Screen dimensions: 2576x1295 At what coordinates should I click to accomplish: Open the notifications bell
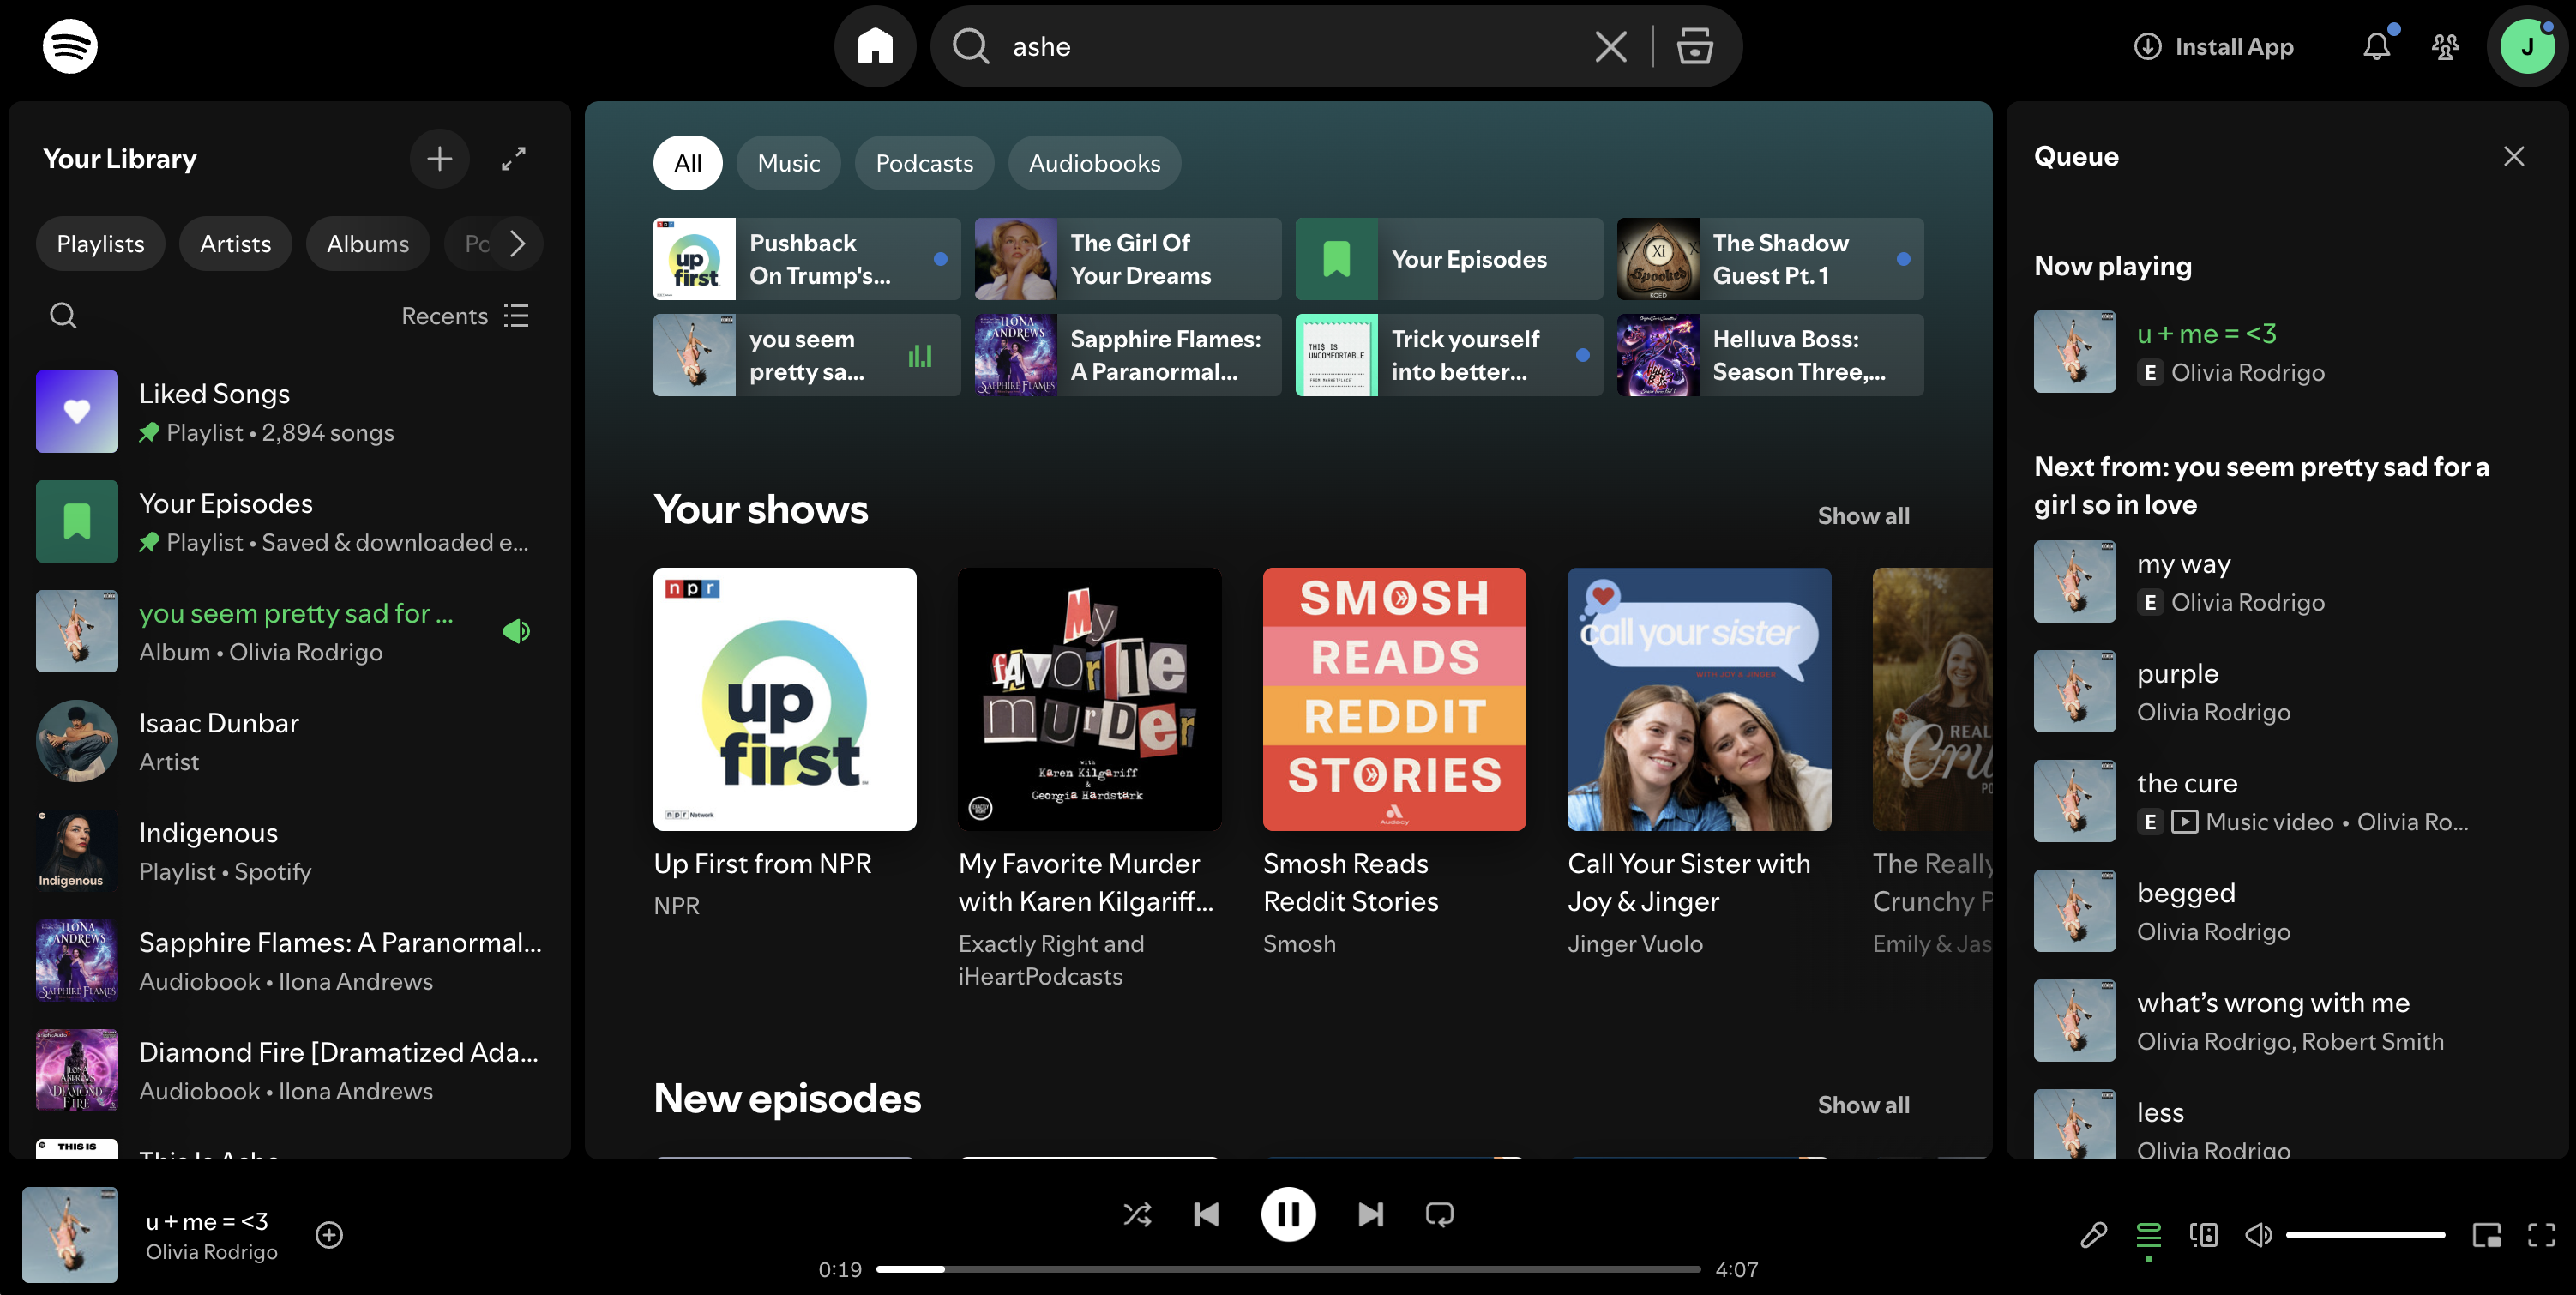coord(2377,46)
